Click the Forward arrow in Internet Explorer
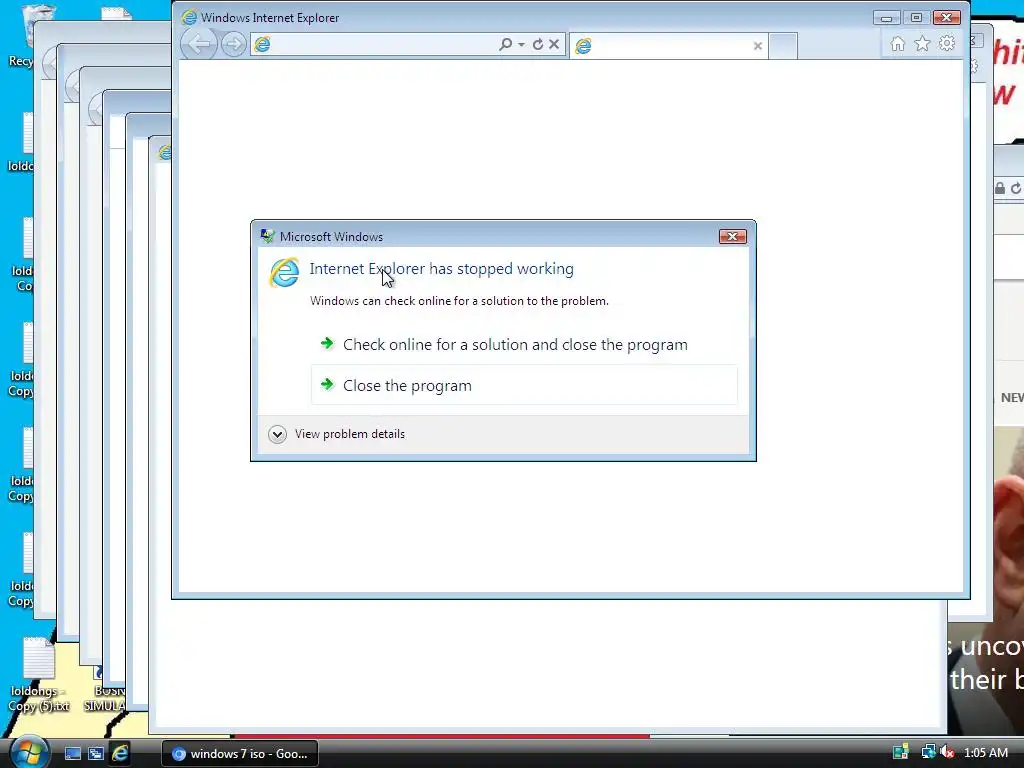The height and width of the screenshot is (768, 1024). pos(233,44)
